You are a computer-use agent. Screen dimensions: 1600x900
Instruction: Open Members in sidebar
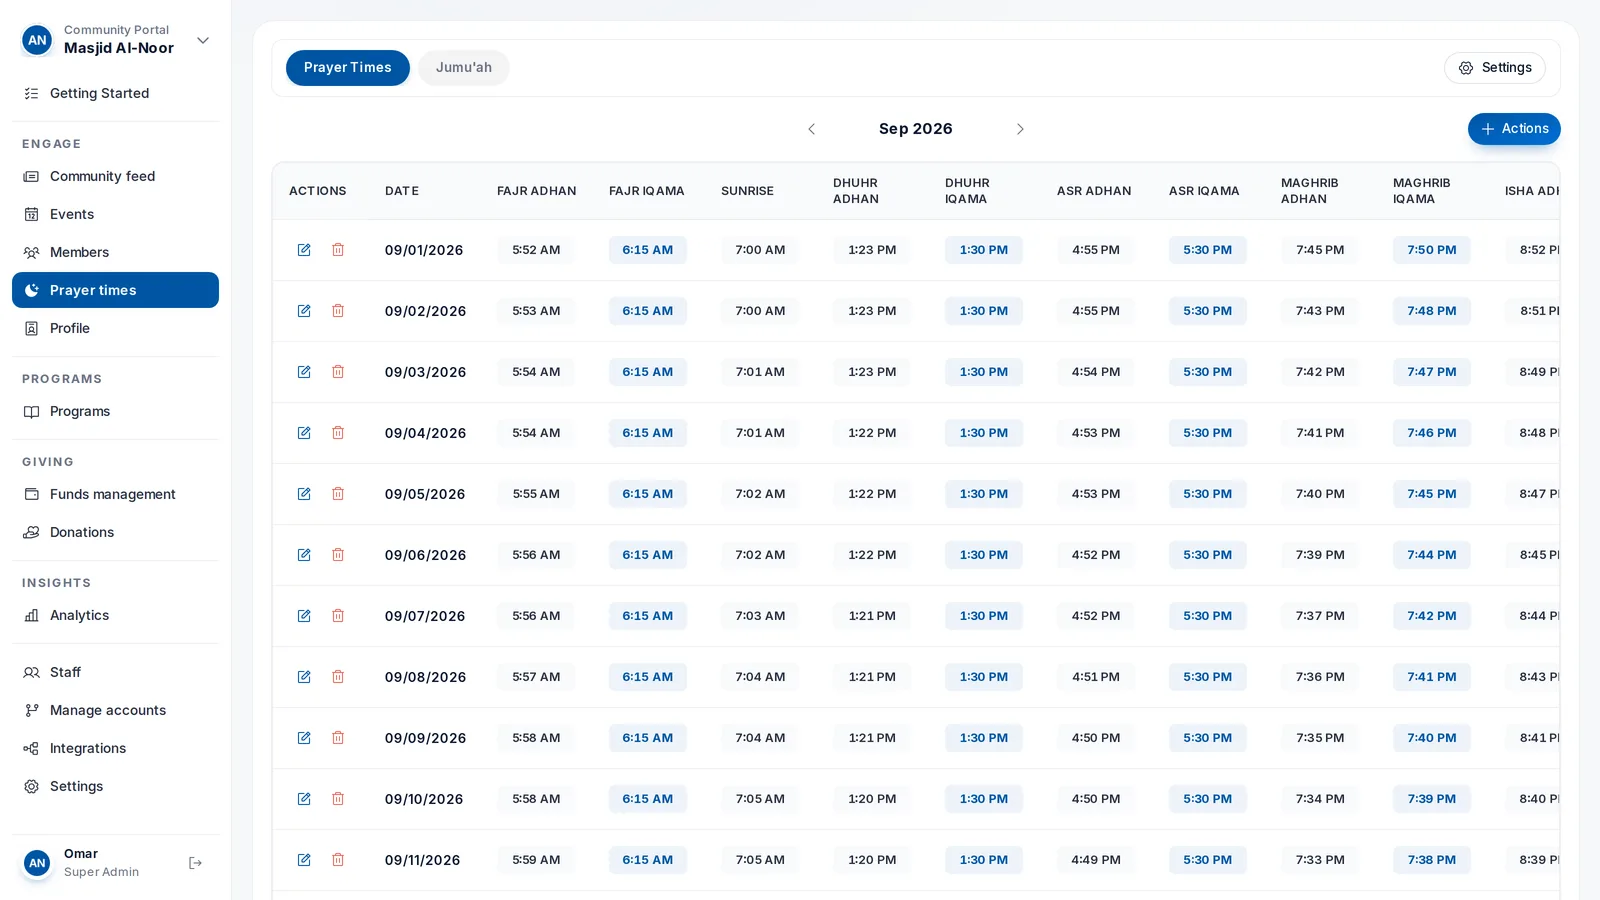(x=115, y=252)
